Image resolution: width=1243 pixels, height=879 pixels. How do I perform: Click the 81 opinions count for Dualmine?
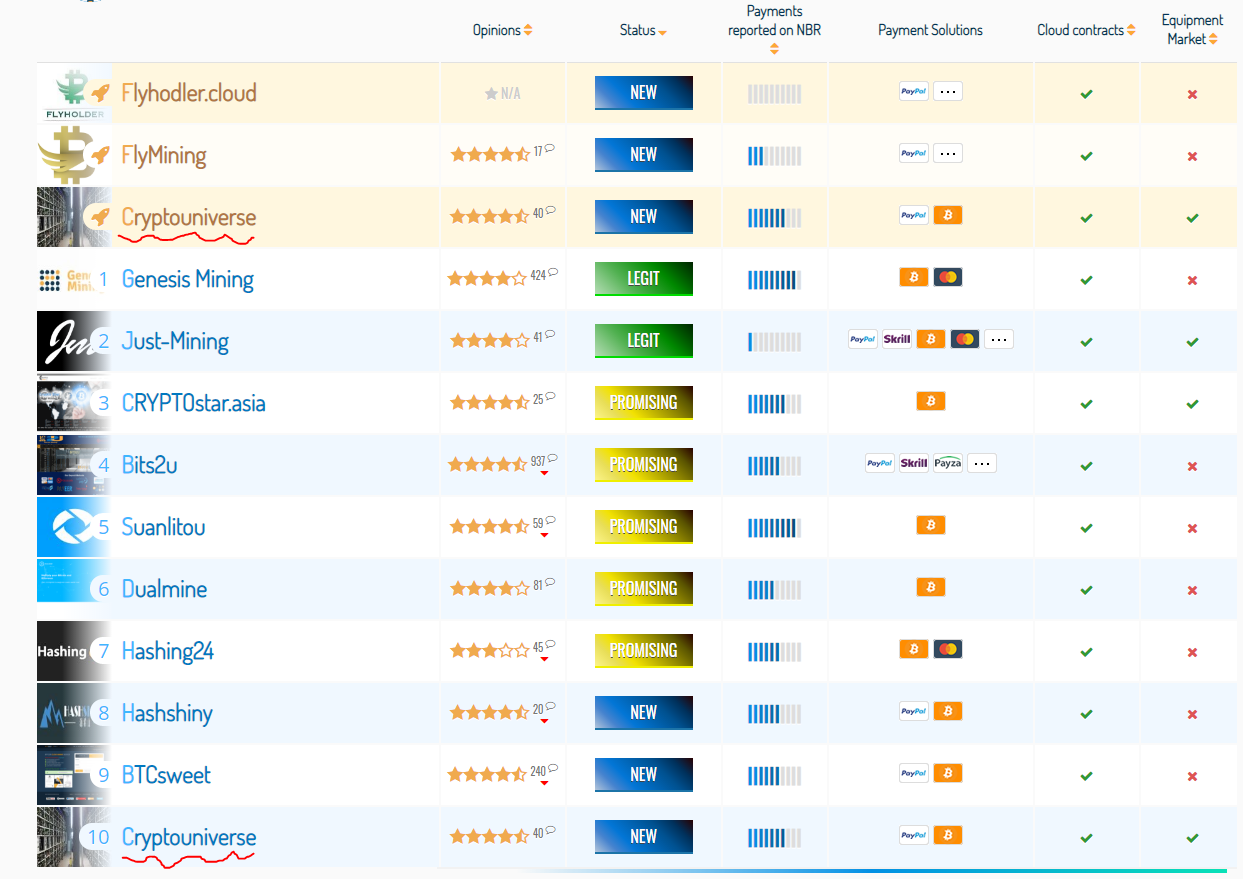[x=538, y=585]
